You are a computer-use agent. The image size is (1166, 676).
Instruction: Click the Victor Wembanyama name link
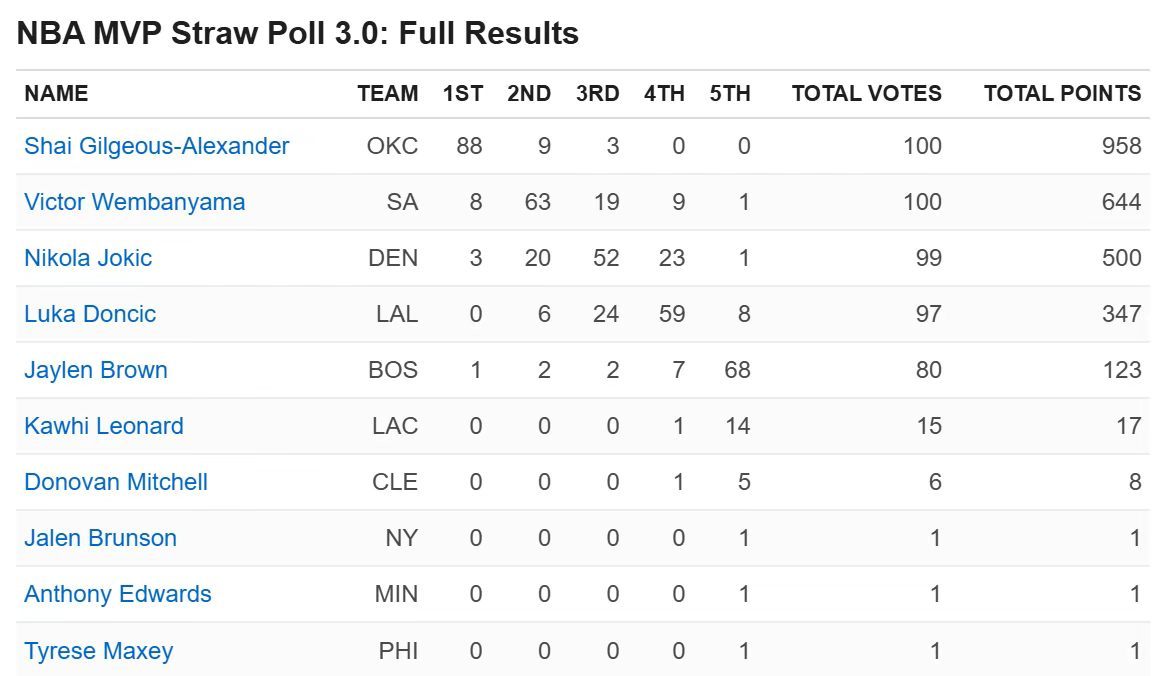point(135,202)
